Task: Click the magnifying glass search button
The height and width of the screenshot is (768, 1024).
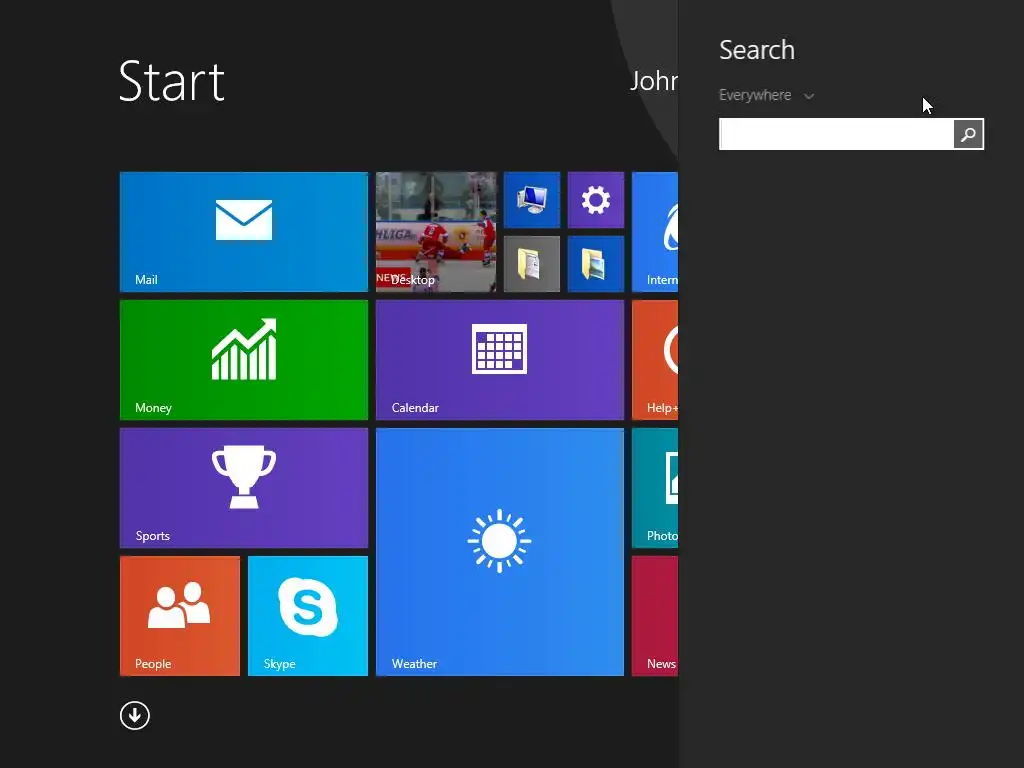Action: click(968, 134)
